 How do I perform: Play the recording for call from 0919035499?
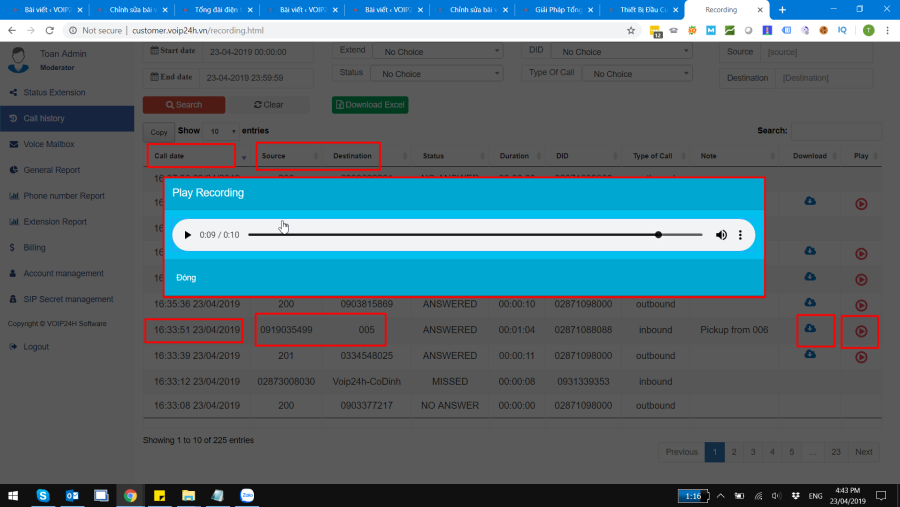click(x=860, y=331)
